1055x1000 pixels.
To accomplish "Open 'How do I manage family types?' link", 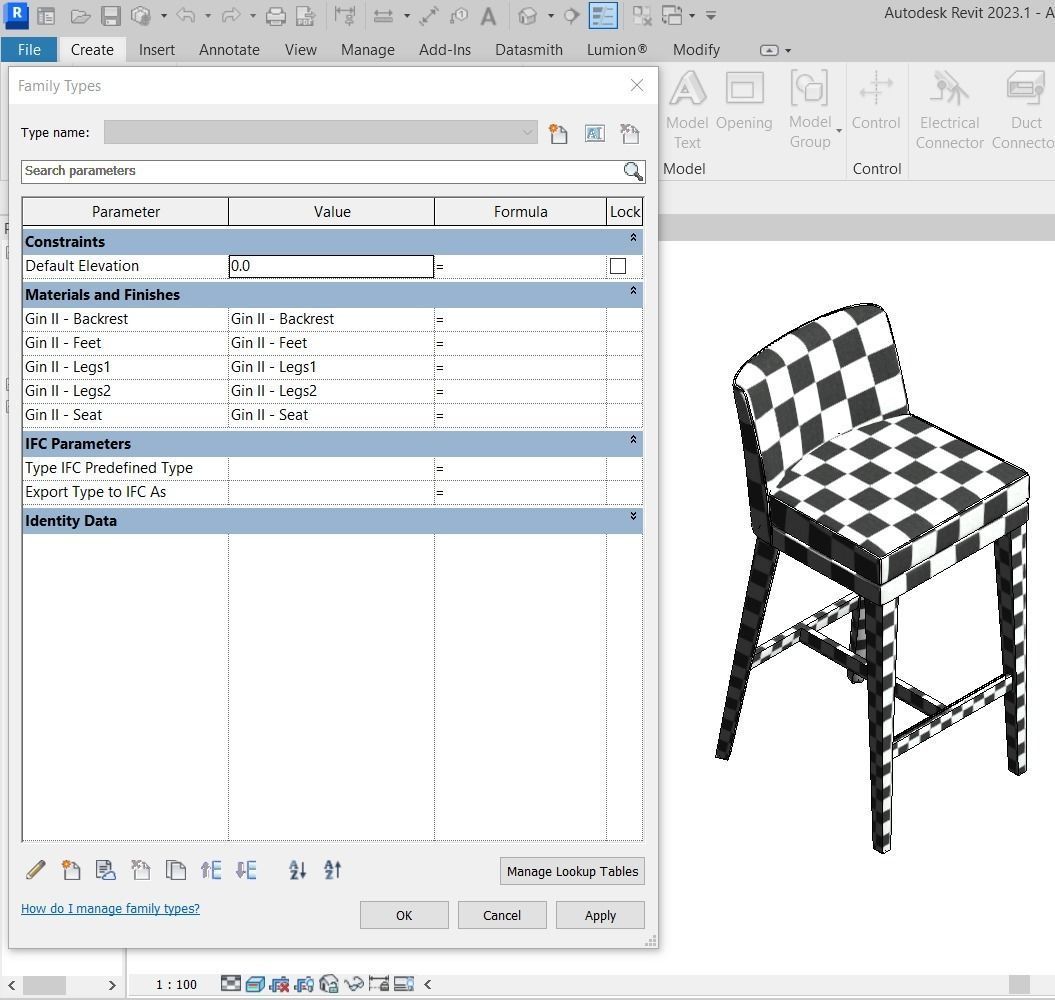I will [x=110, y=908].
